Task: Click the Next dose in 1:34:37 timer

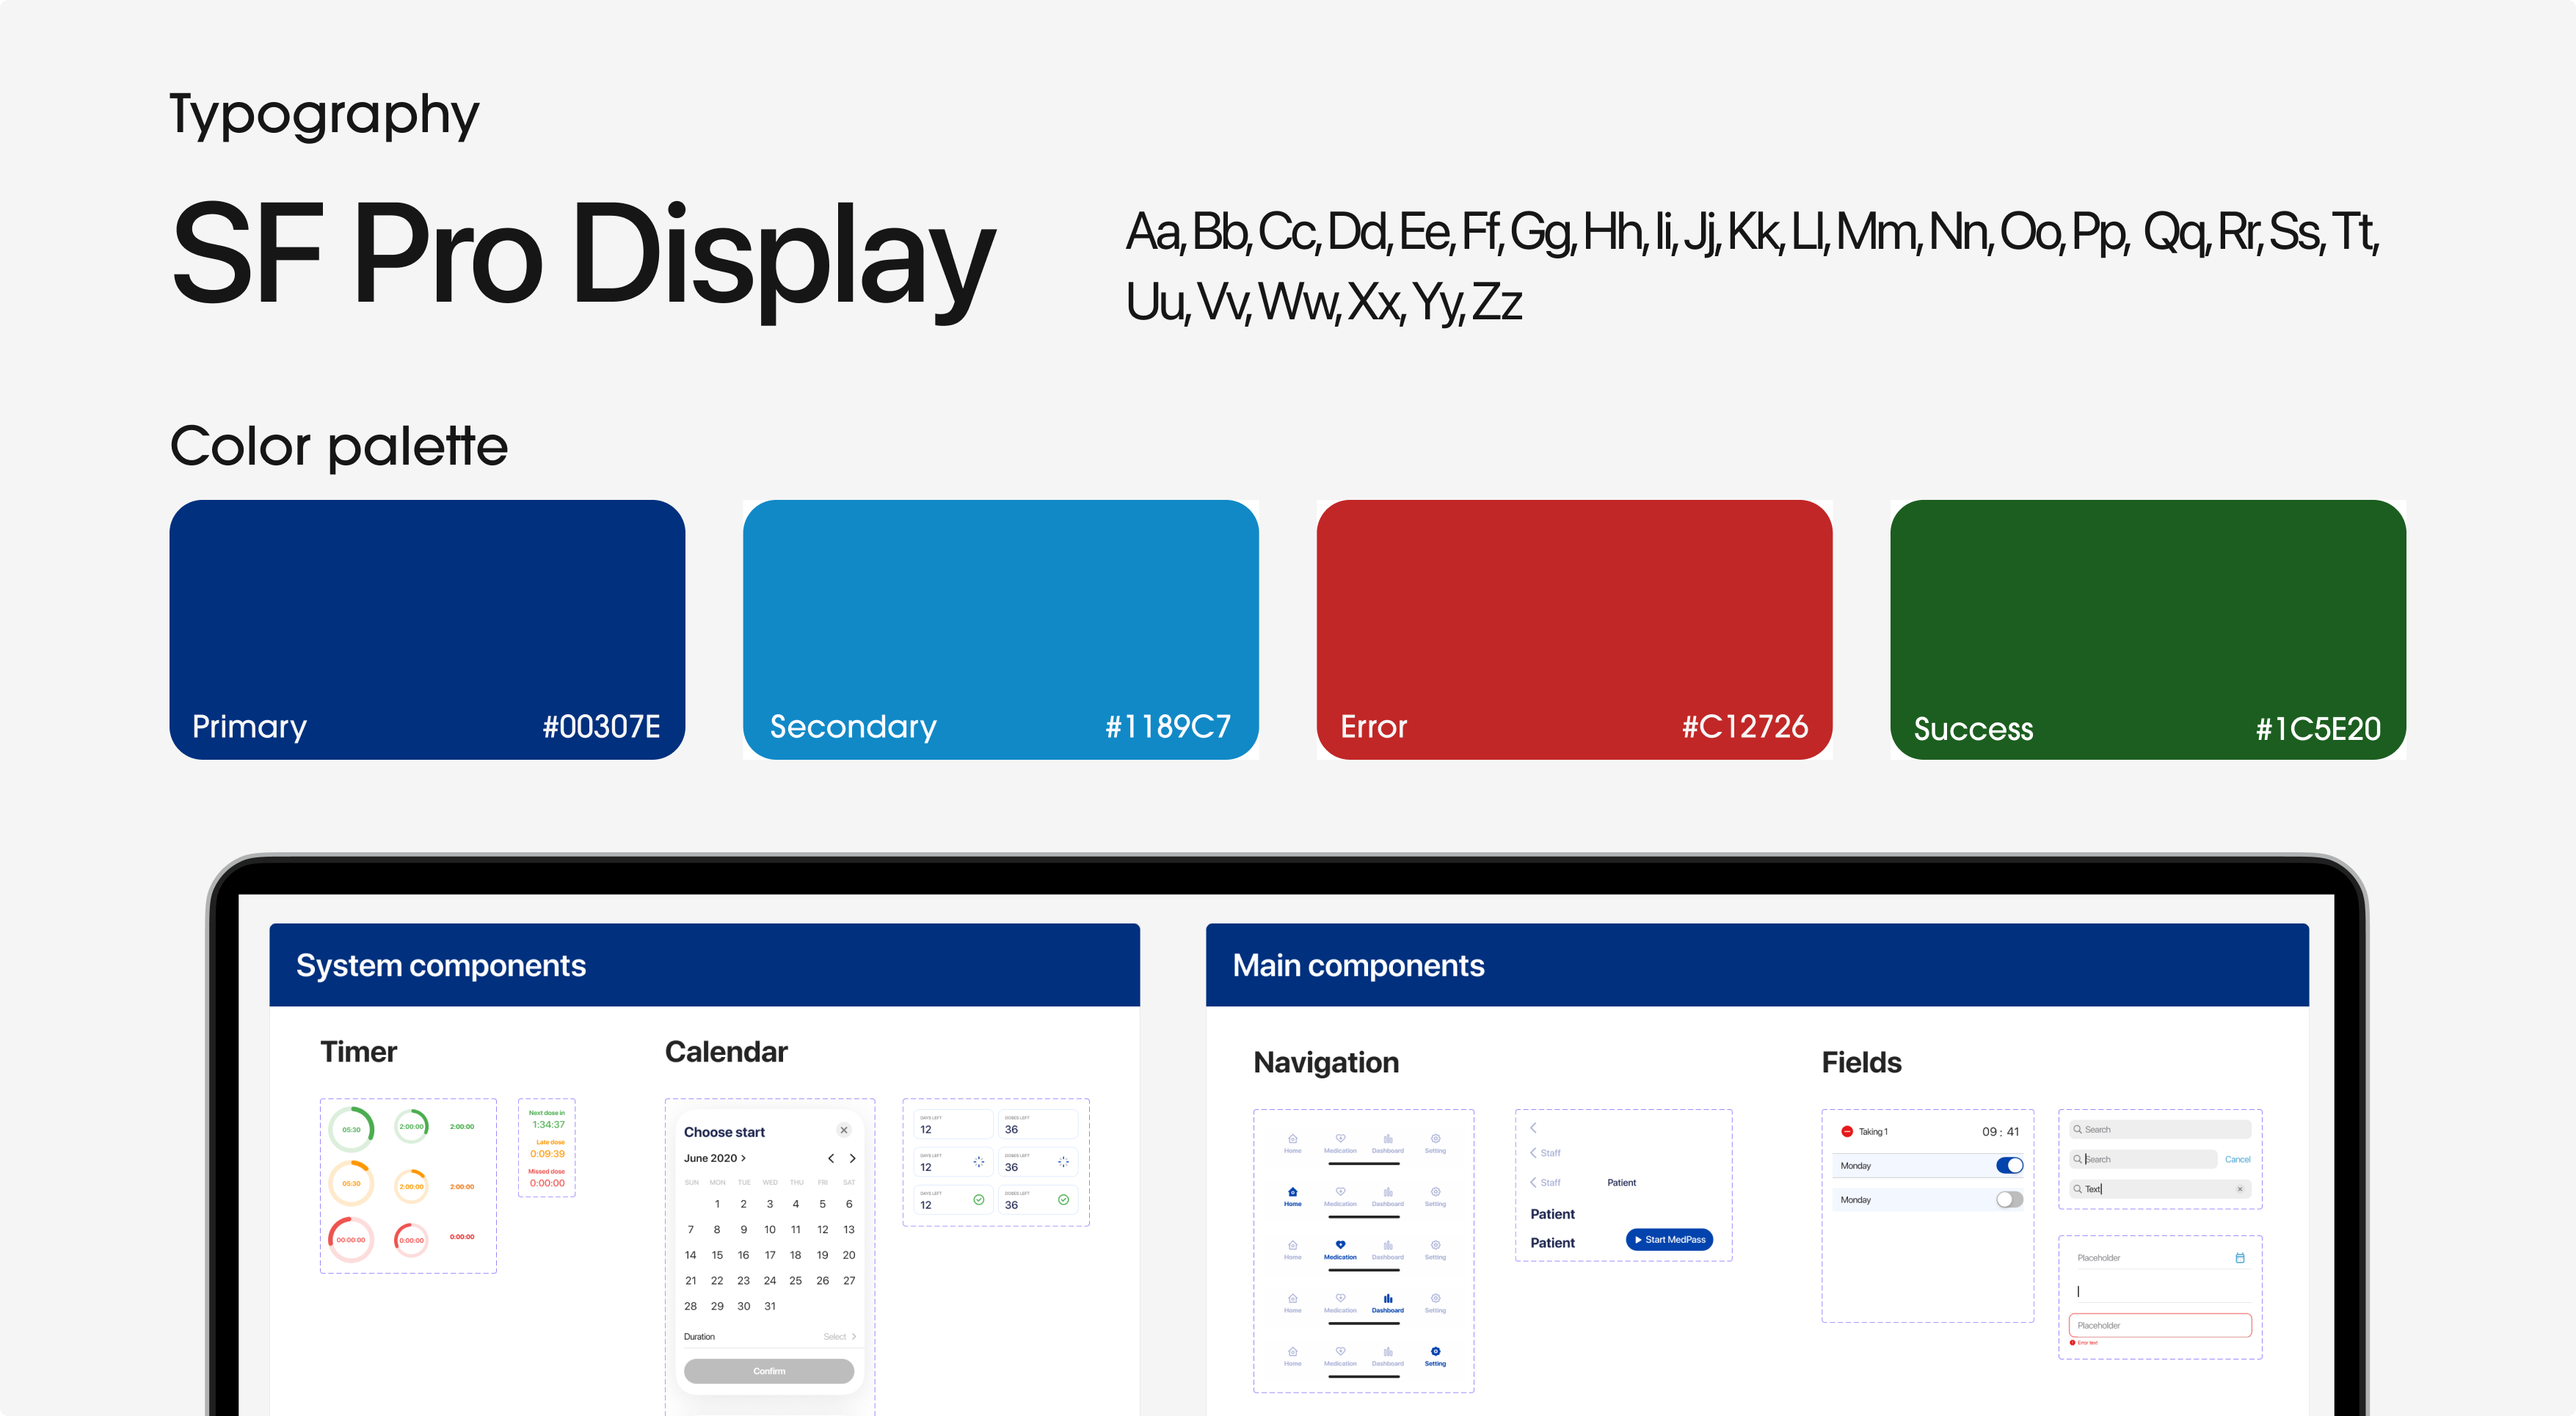Action: pos(547,1119)
